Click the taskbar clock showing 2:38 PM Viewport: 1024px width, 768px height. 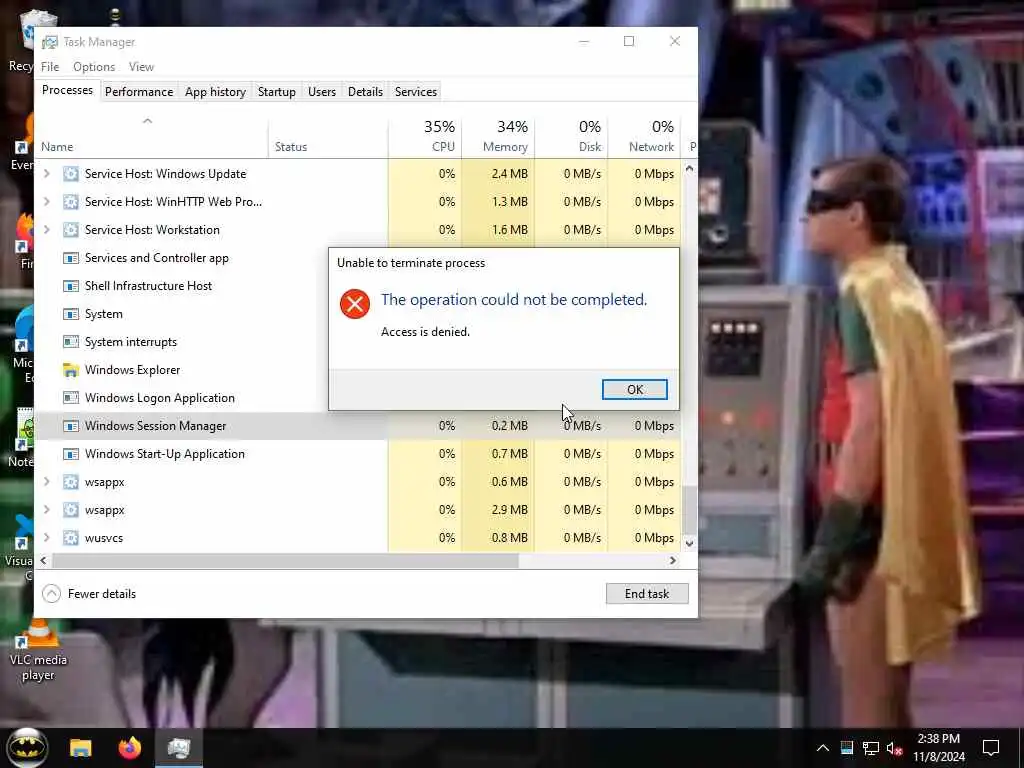pyautogui.click(x=938, y=748)
